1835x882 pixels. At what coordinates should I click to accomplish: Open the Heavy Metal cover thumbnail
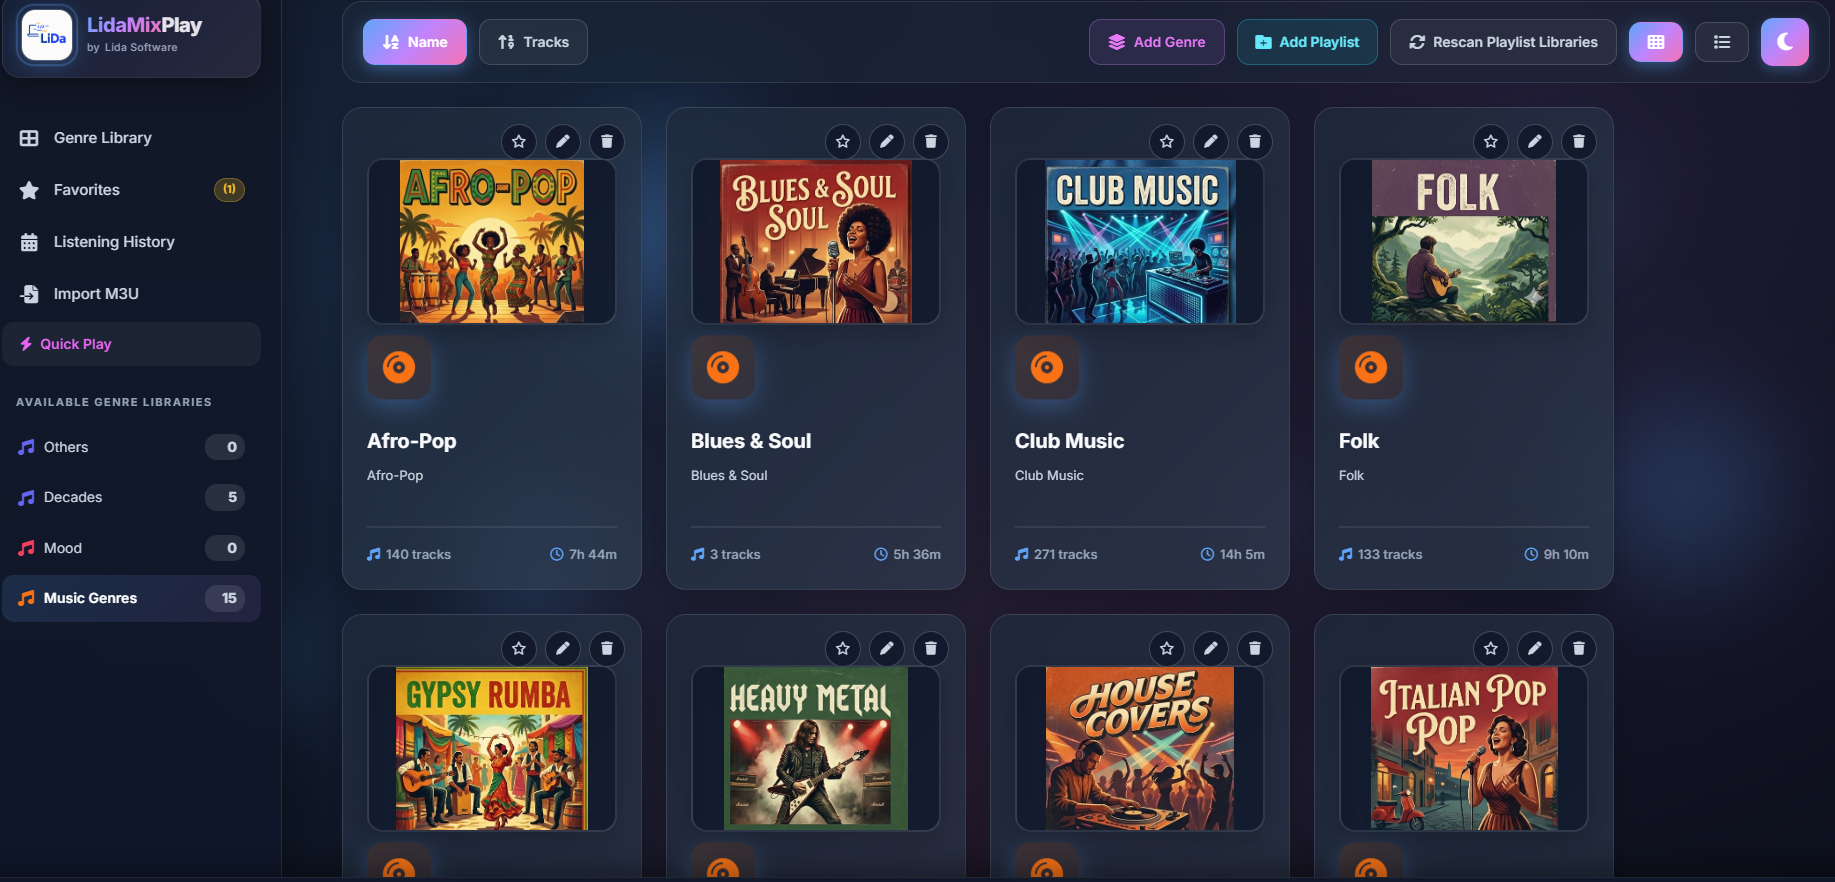[x=816, y=749]
